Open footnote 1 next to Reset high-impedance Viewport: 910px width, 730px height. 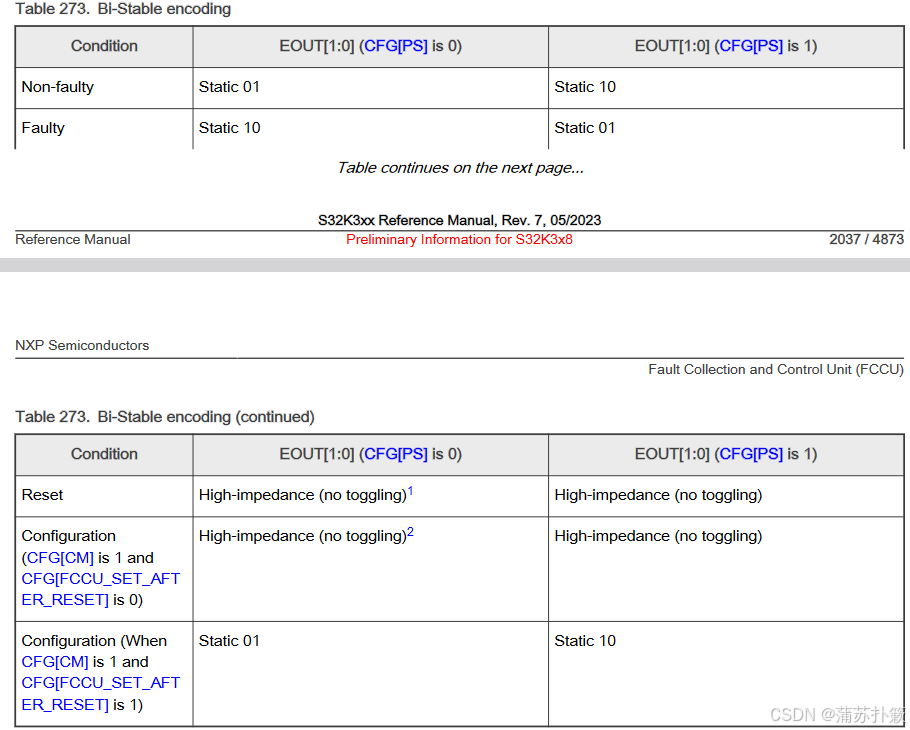click(410, 491)
